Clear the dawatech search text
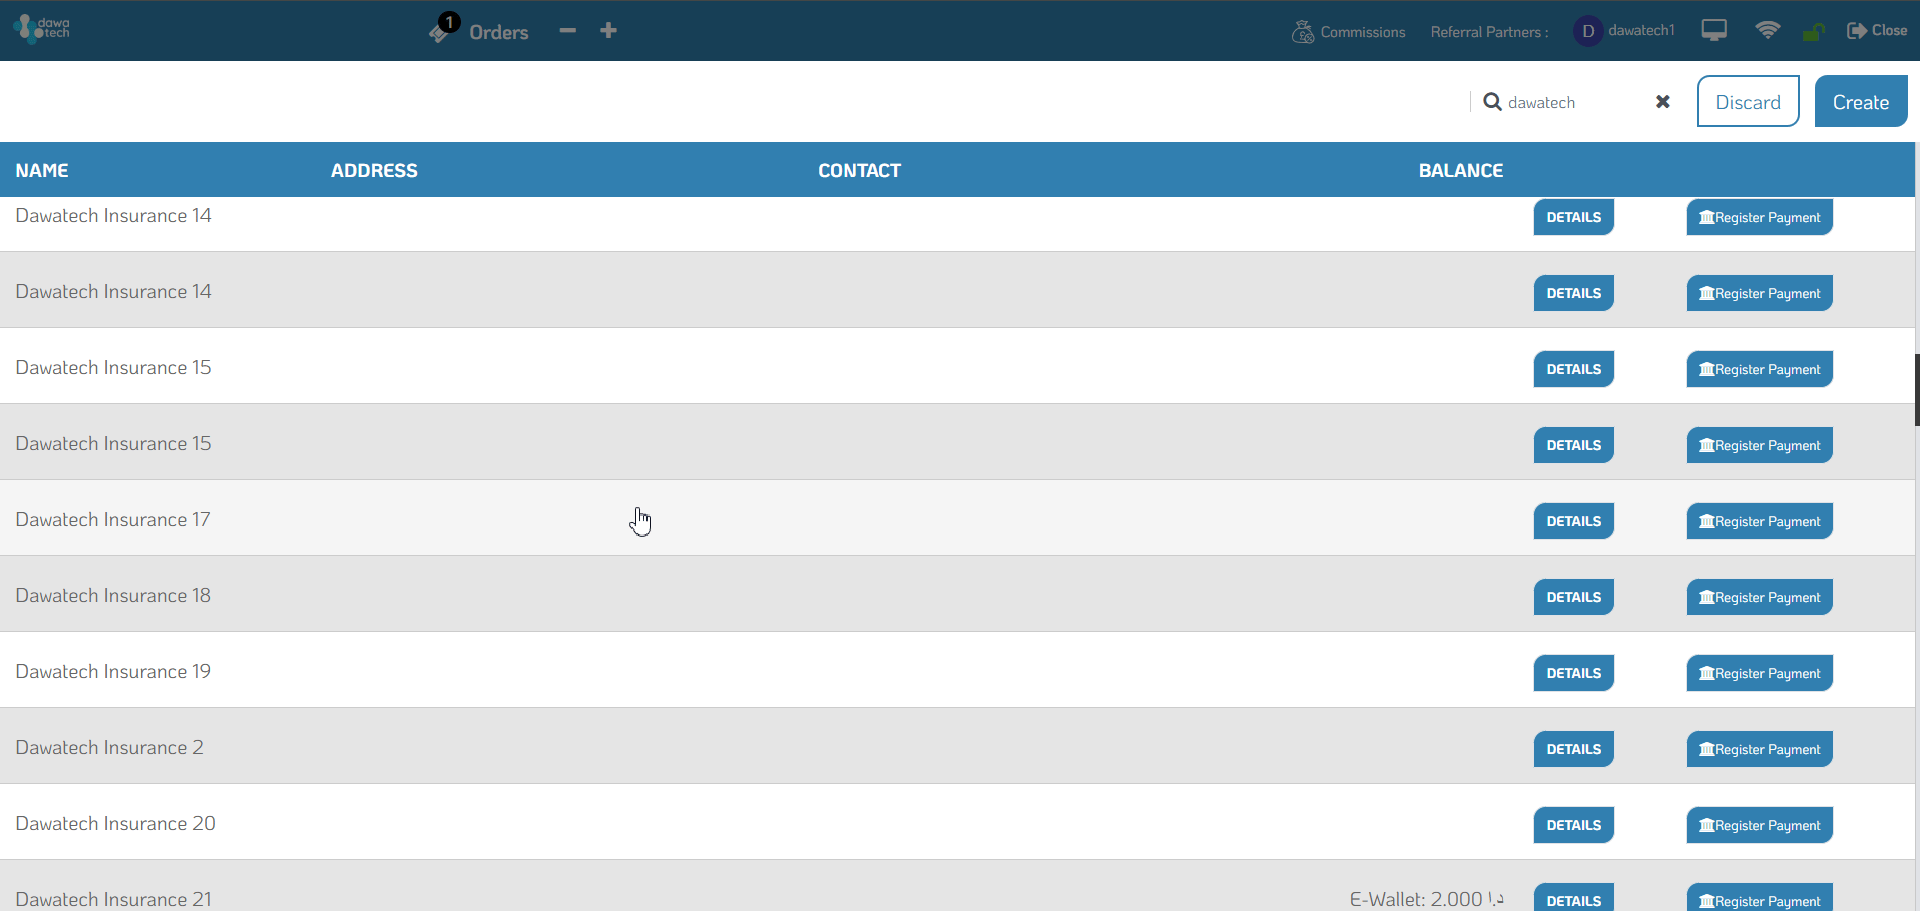Image resolution: width=1920 pixels, height=912 pixels. [x=1663, y=102]
